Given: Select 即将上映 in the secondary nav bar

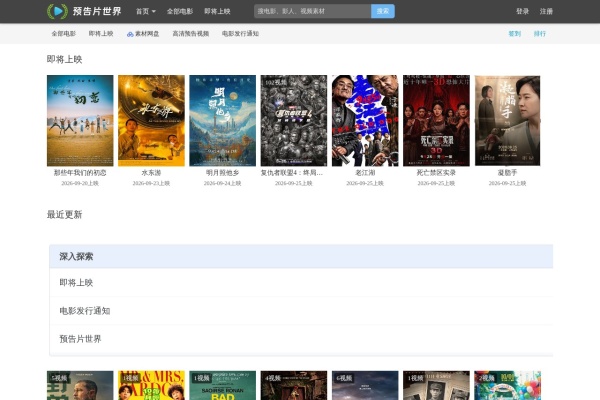Looking at the screenshot, I should point(101,34).
